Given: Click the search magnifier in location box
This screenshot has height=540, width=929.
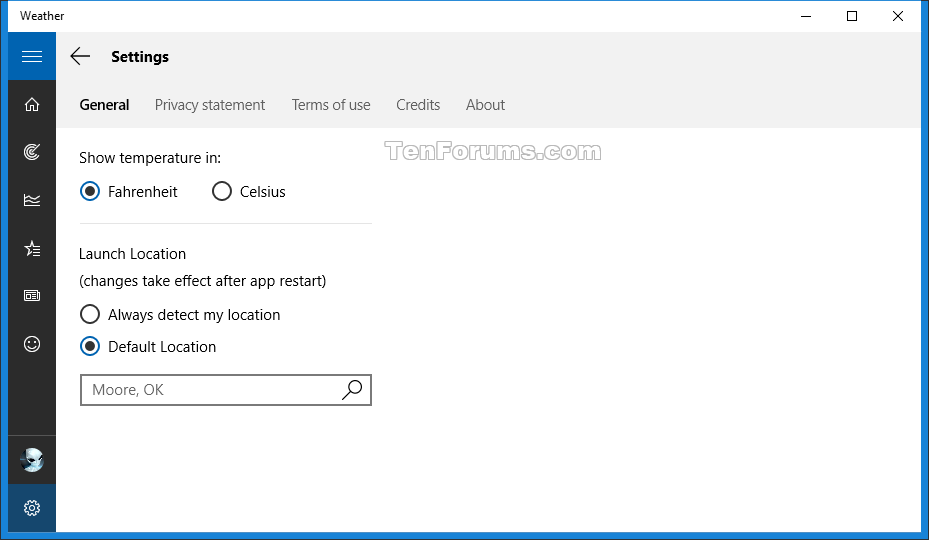Looking at the screenshot, I should pos(352,389).
